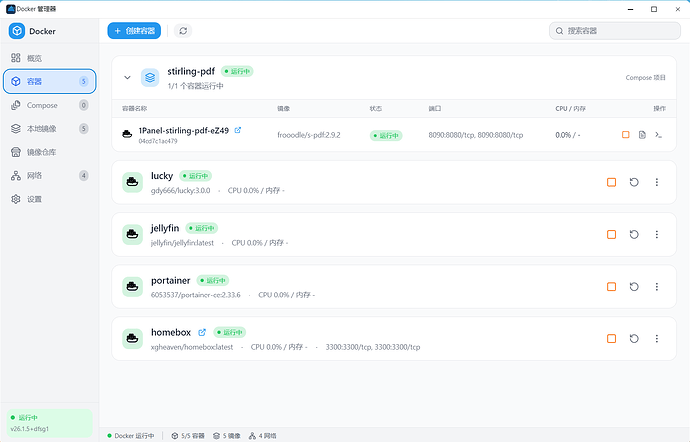This screenshot has width=690, height=442.
Task: Switch to the 网络 networks page
Action: pos(49,176)
